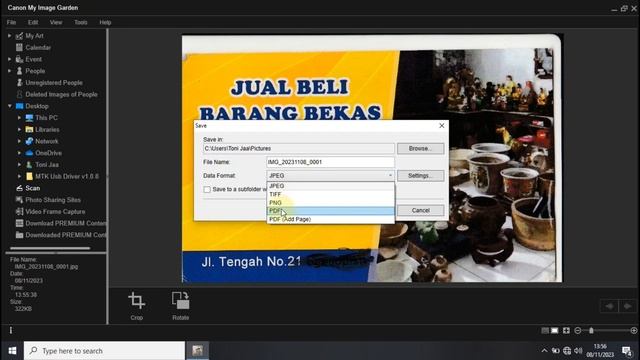Click the Save in path field
This screenshot has height=360, width=640.
pos(299,149)
